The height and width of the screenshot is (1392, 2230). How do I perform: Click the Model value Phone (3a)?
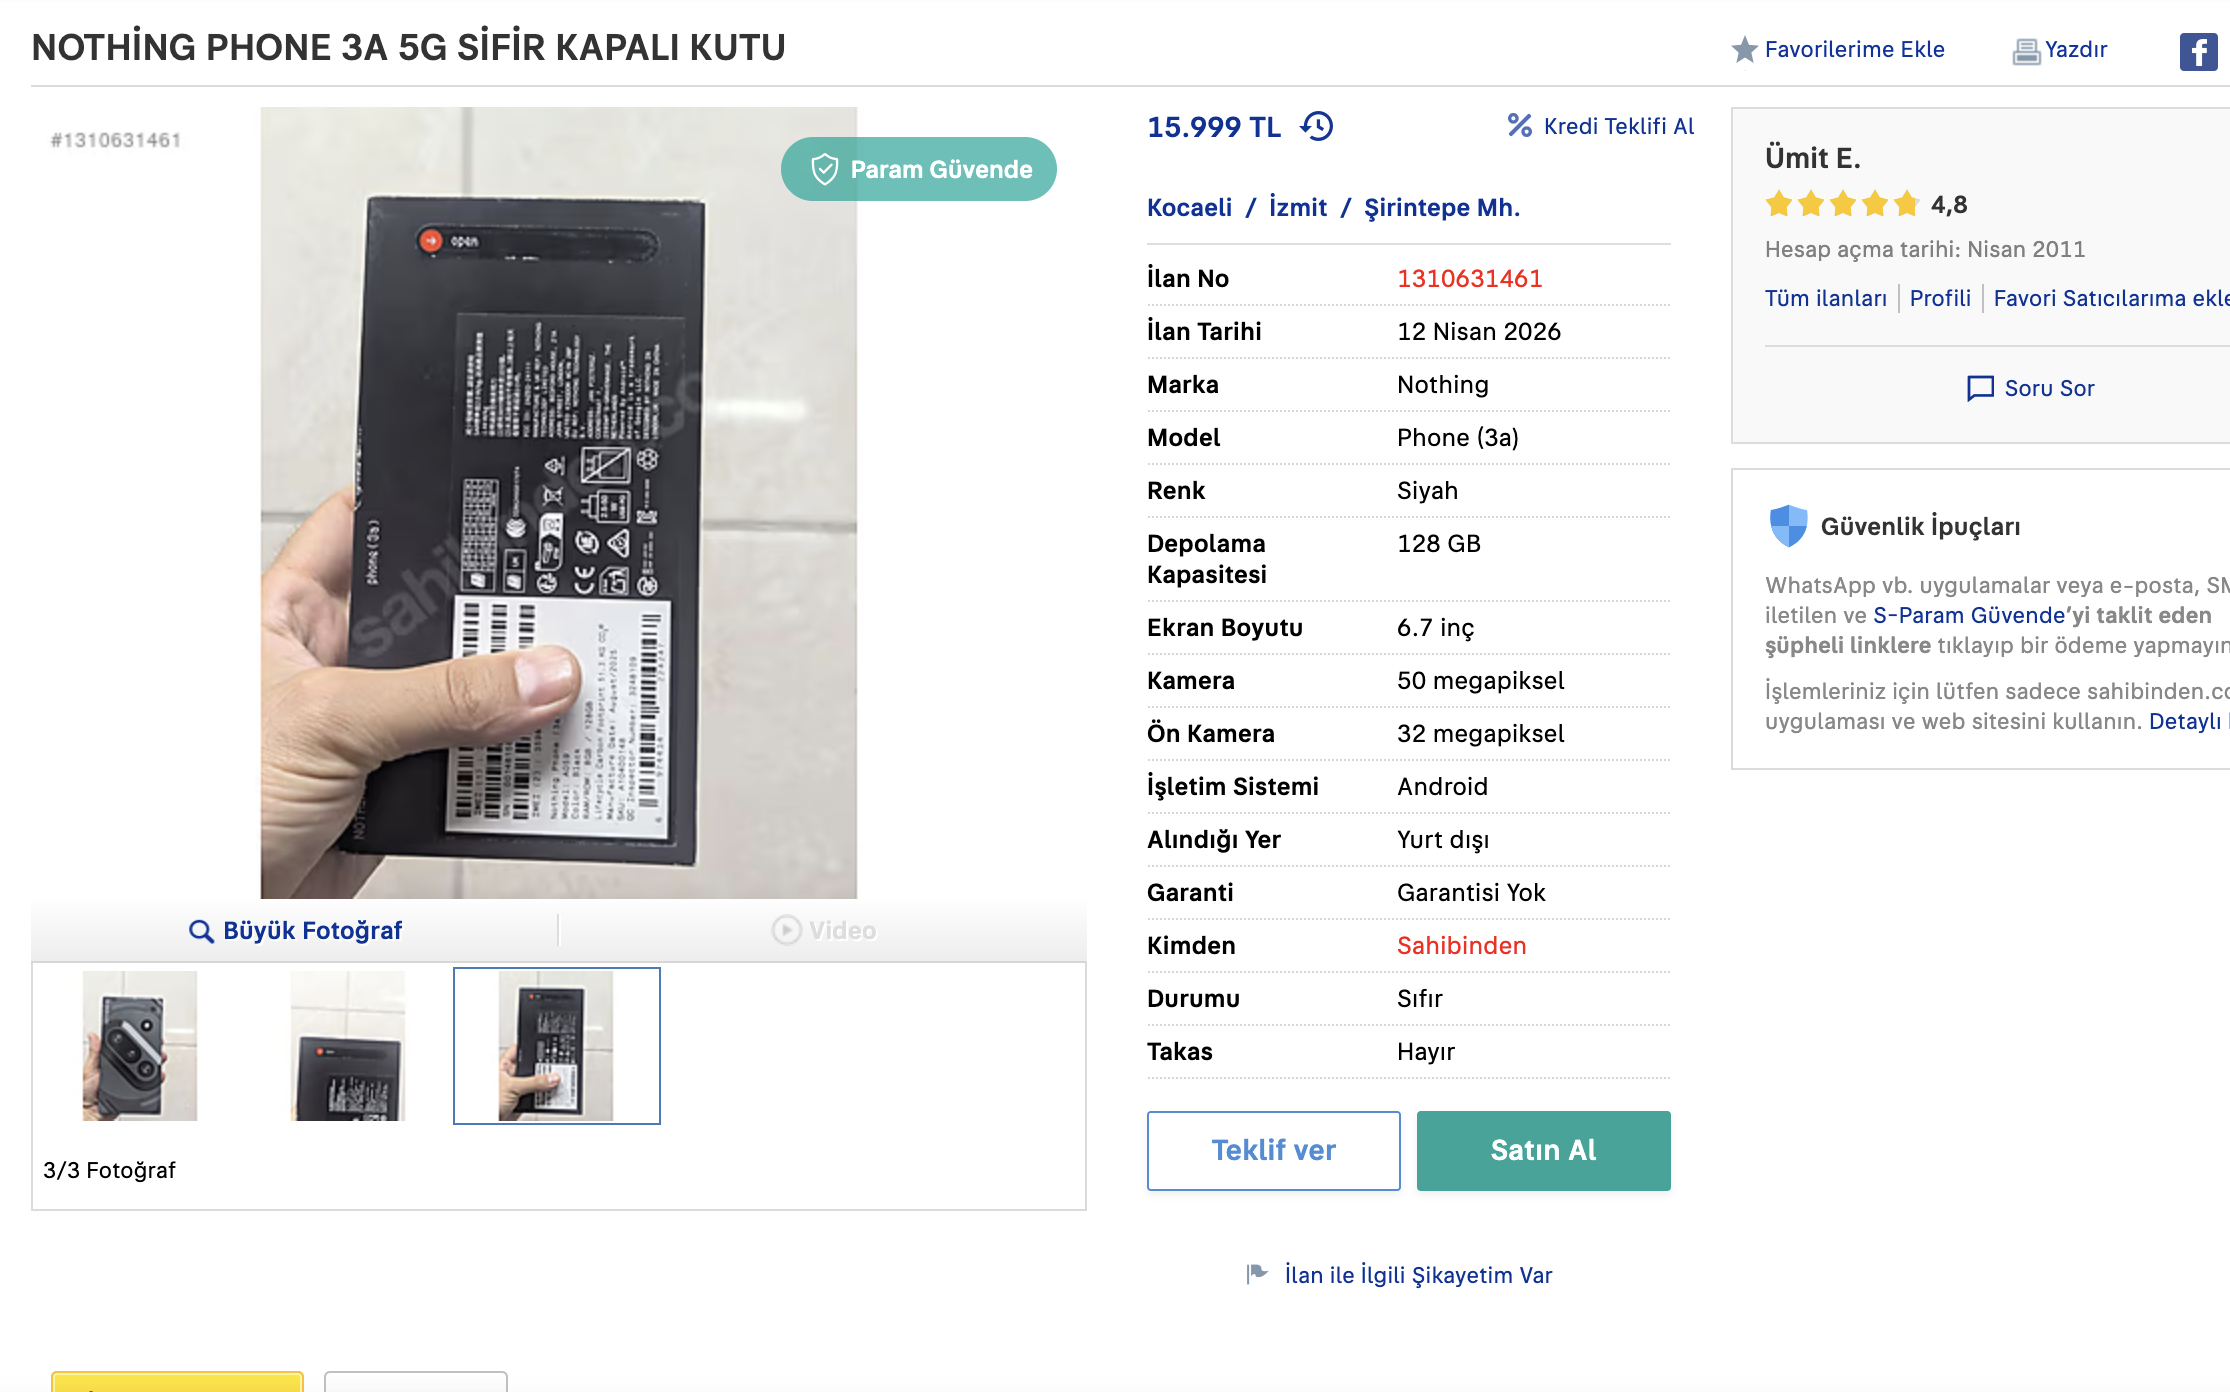pos(1457,437)
